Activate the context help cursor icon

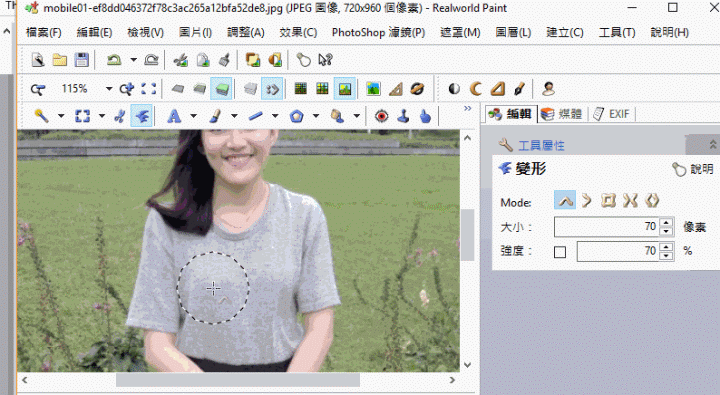(325, 60)
